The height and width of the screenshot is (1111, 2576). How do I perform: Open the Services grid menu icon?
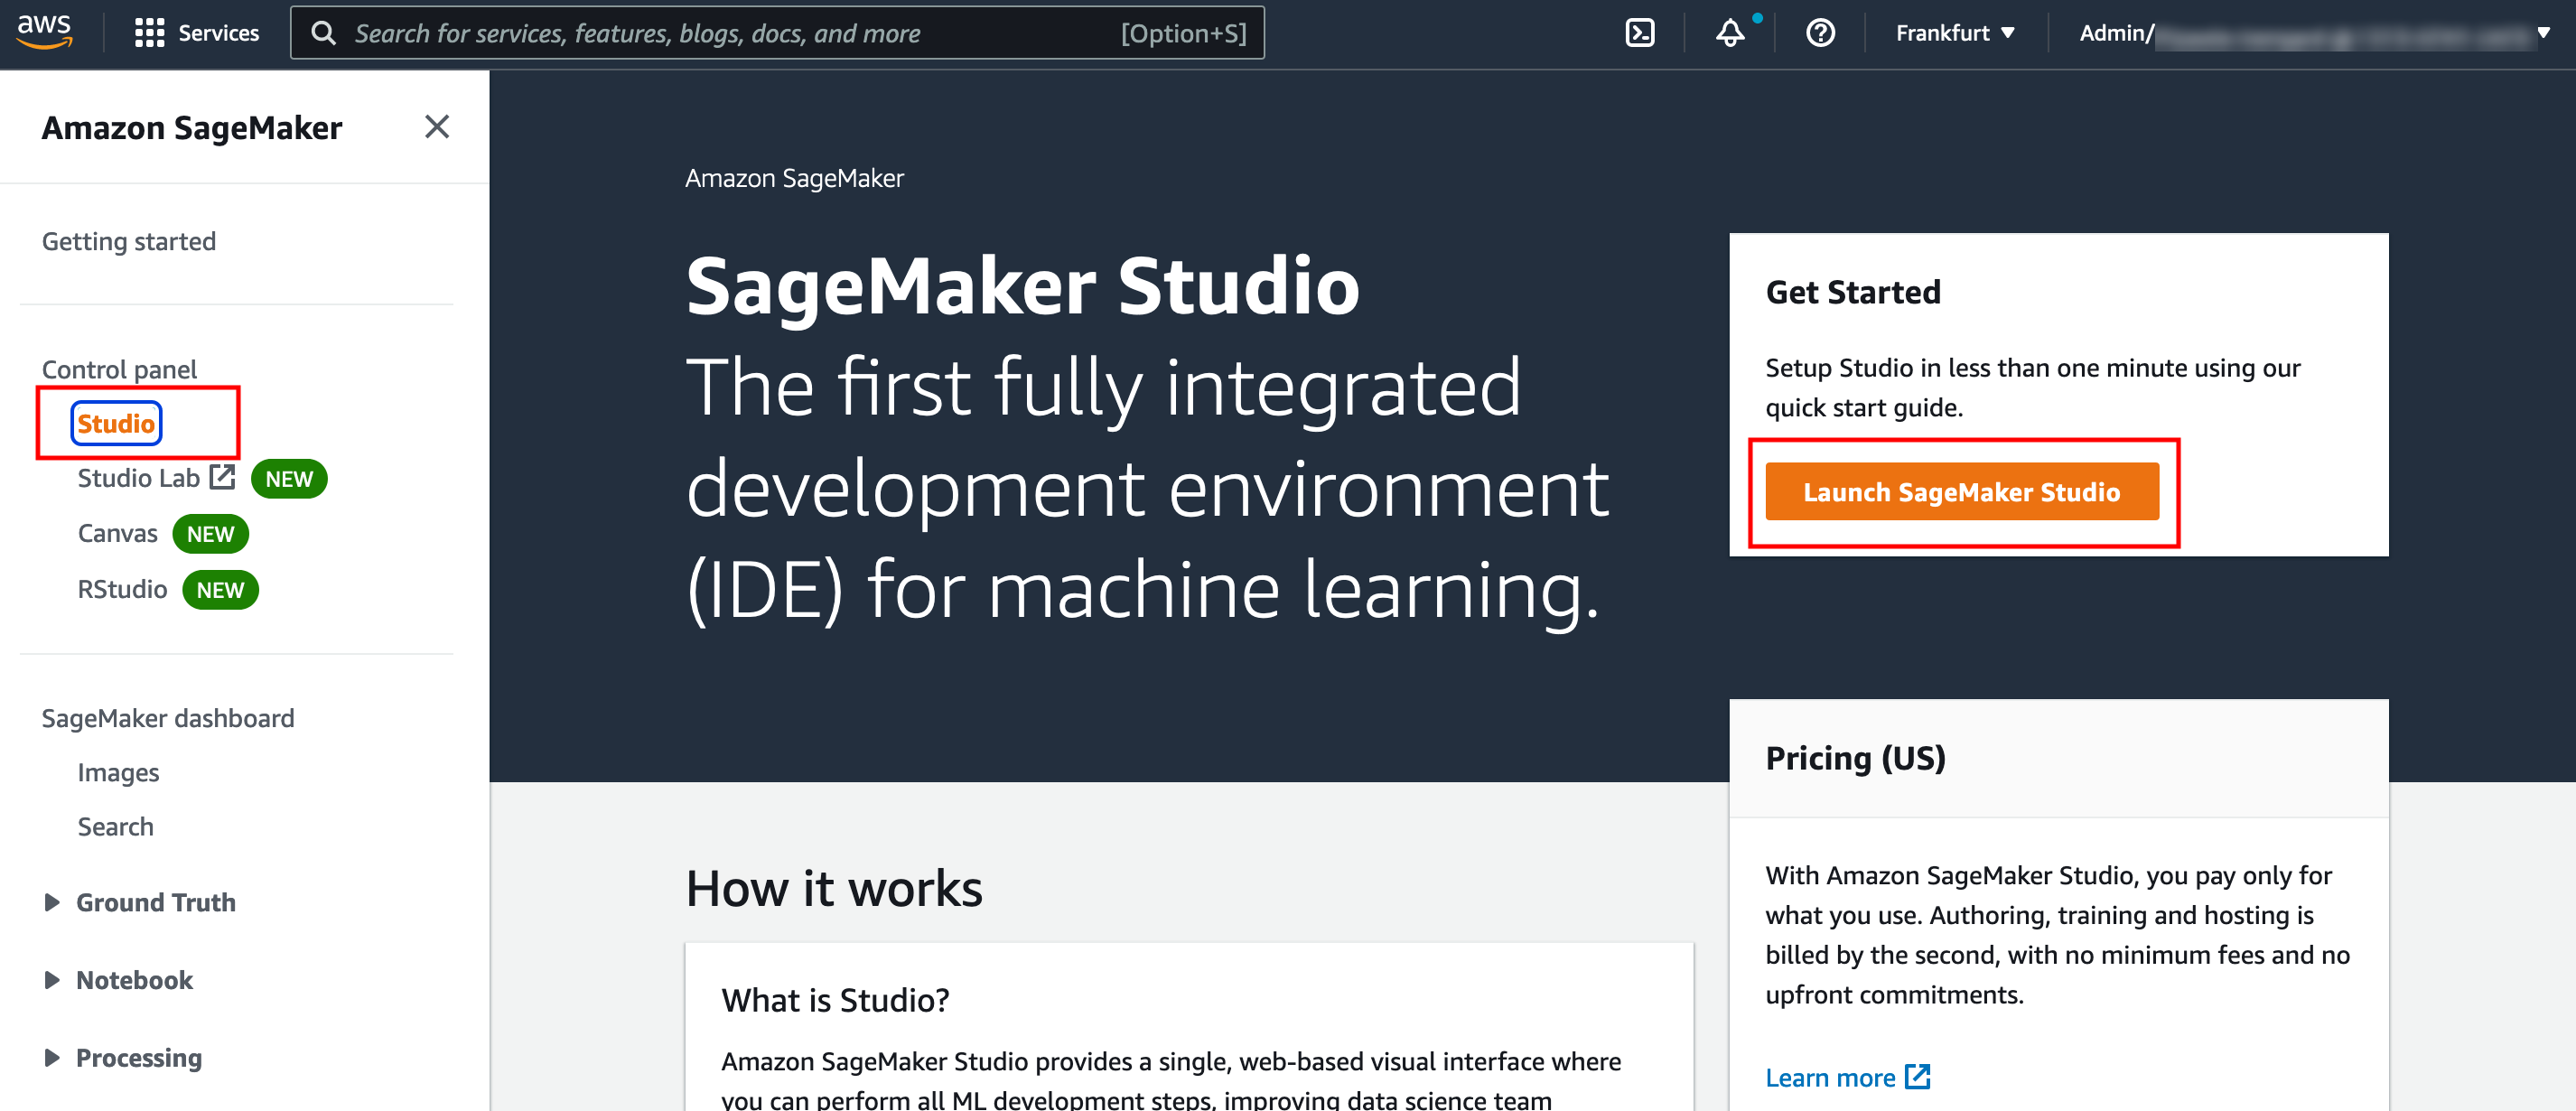[x=149, y=33]
